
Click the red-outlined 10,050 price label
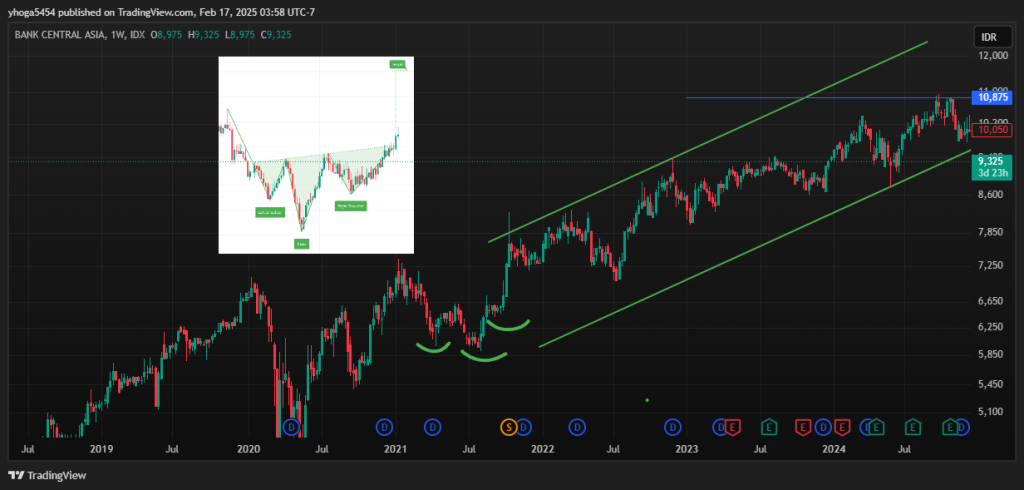(x=991, y=130)
